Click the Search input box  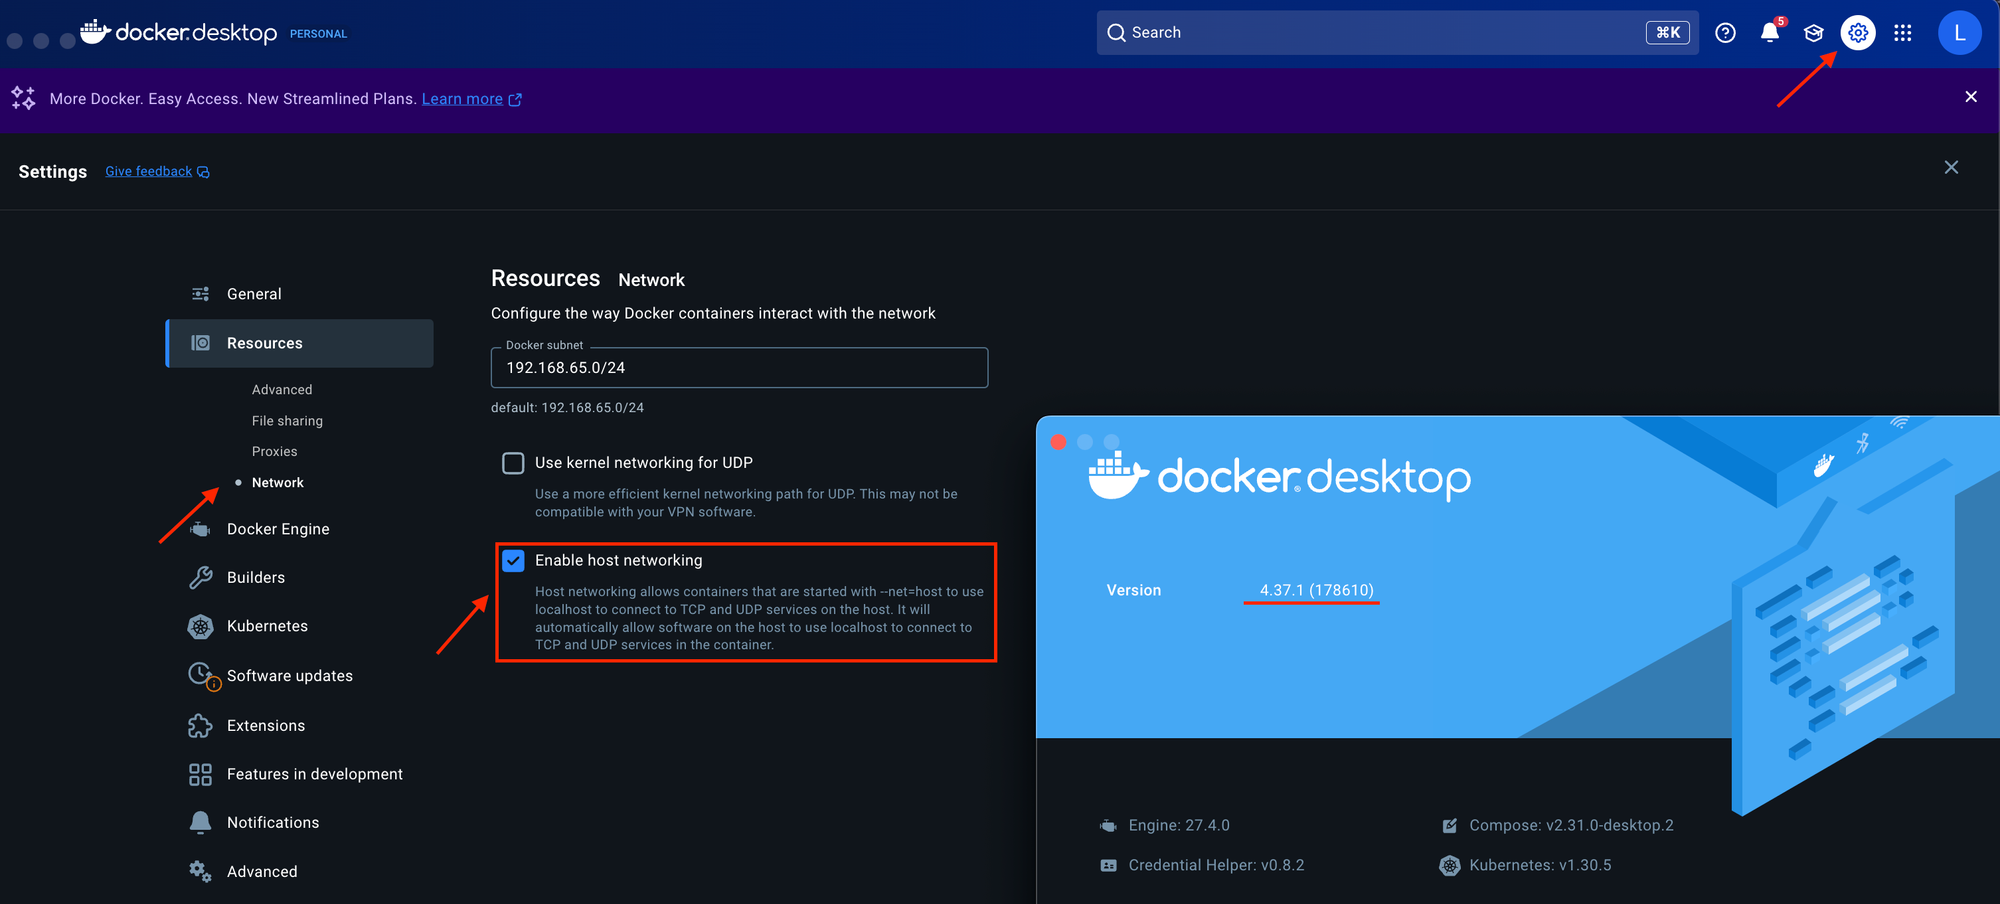pos(1397,33)
